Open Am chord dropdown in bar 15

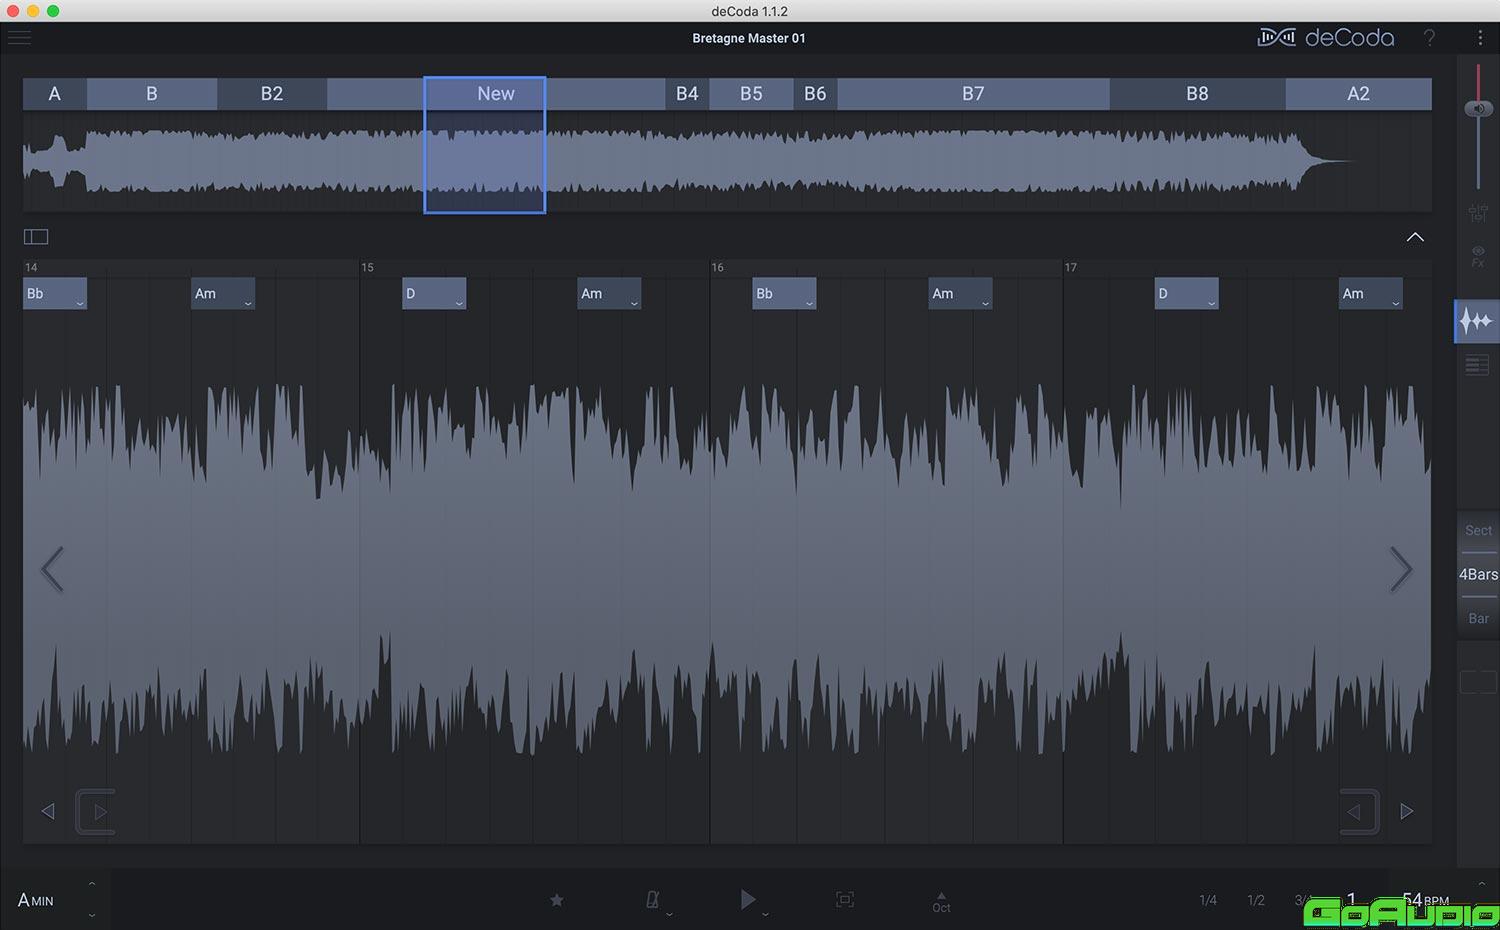(x=634, y=303)
